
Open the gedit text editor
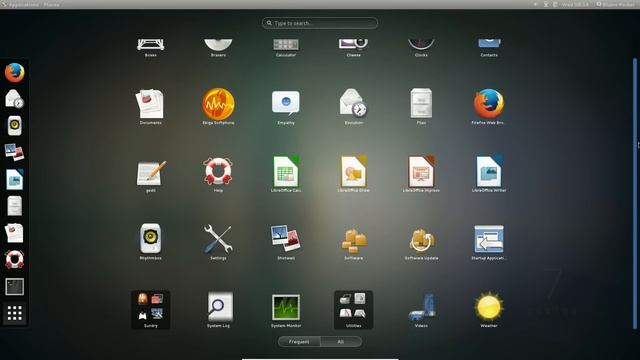click(x=150, y=174)
